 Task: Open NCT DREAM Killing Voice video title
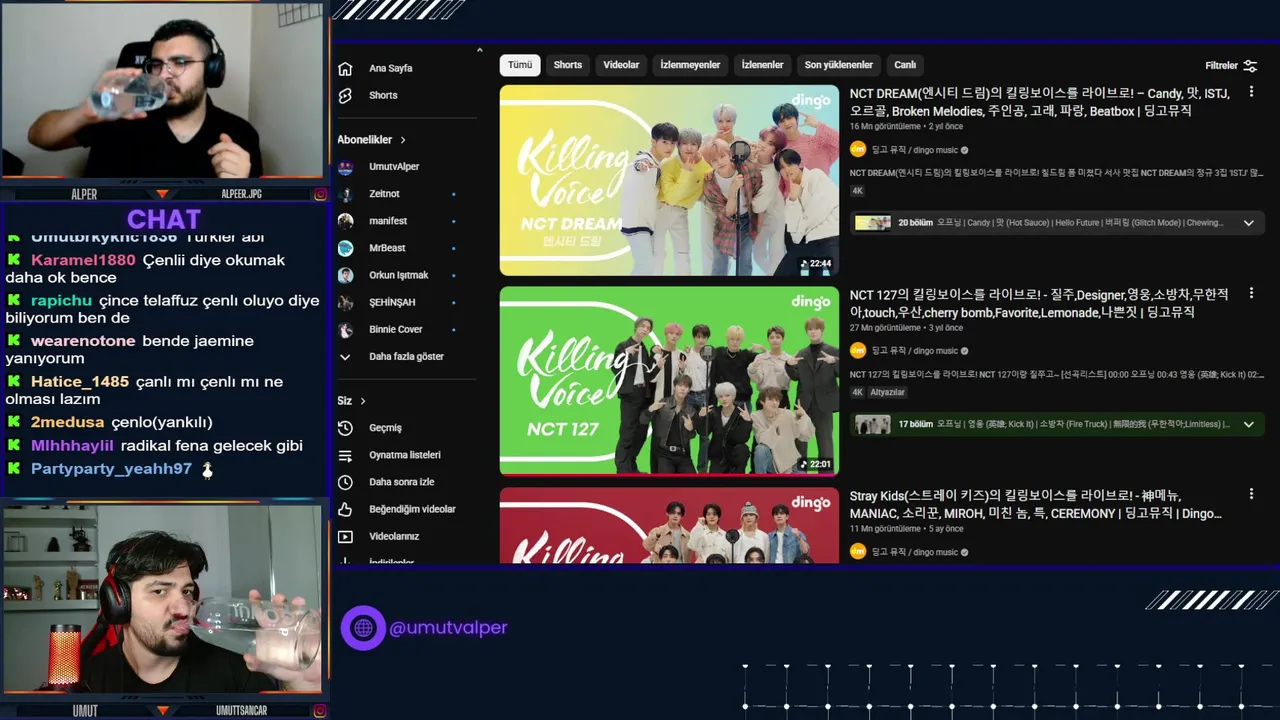coord(1039,102)
